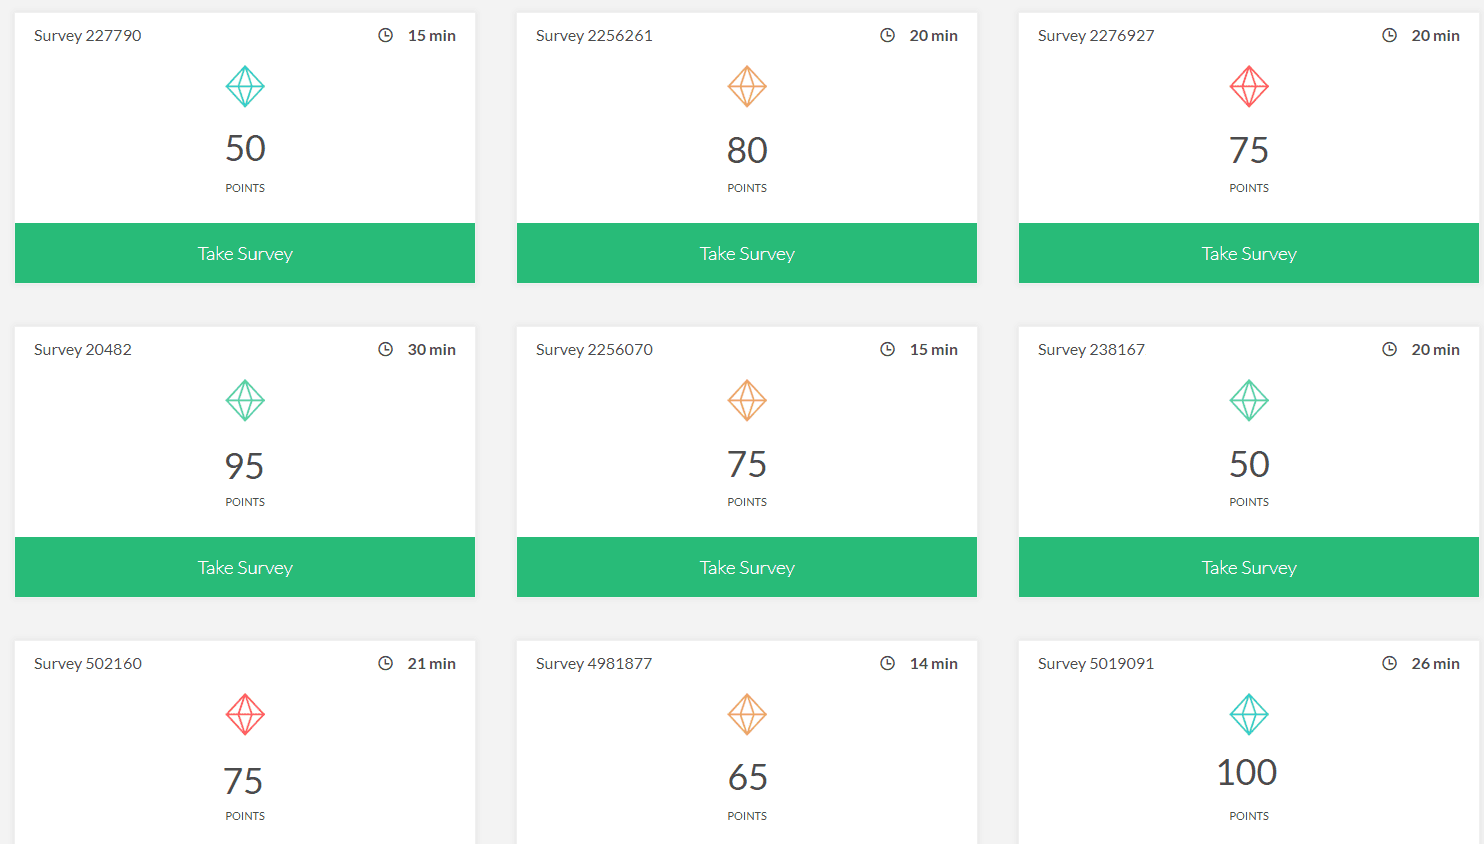
Task: Click the clock icon on Survey 502160
Action: [x=385, y=663]
